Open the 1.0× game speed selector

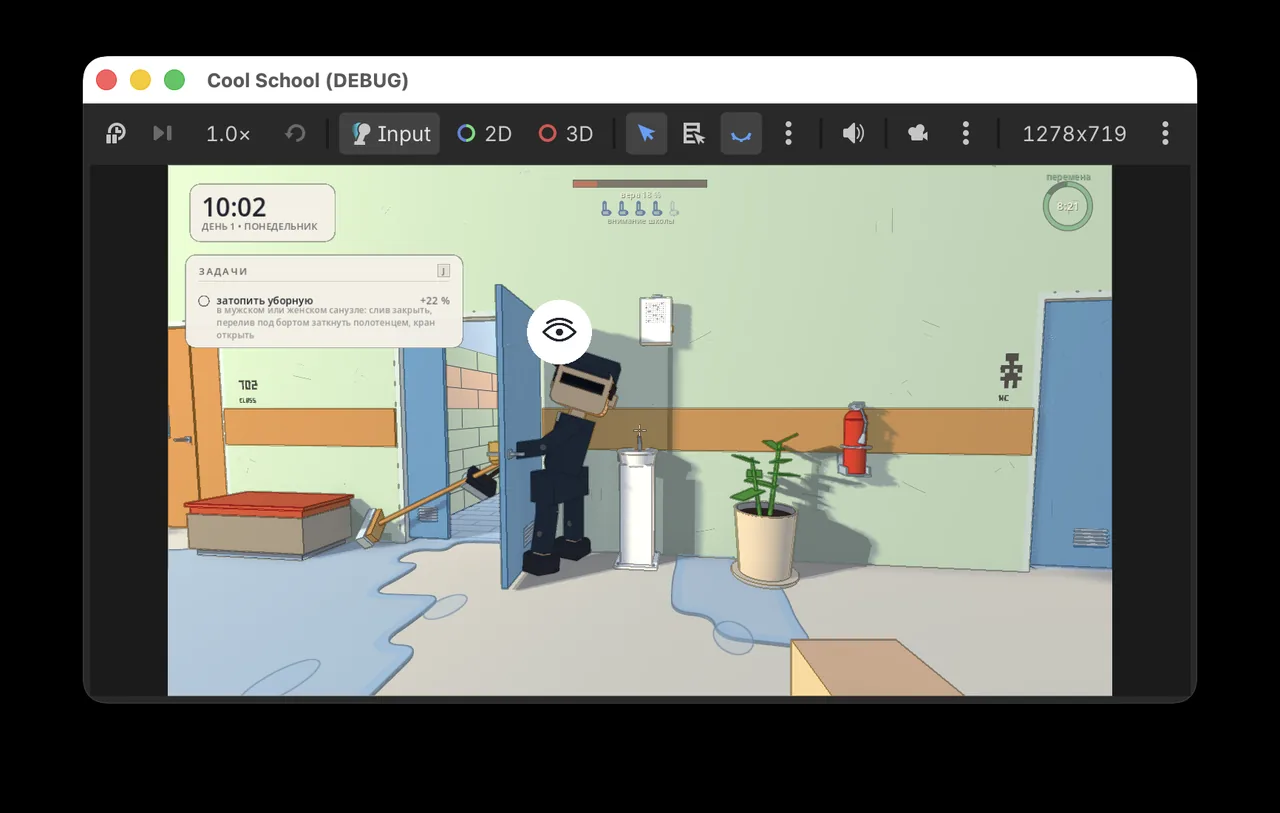(228, 134)
